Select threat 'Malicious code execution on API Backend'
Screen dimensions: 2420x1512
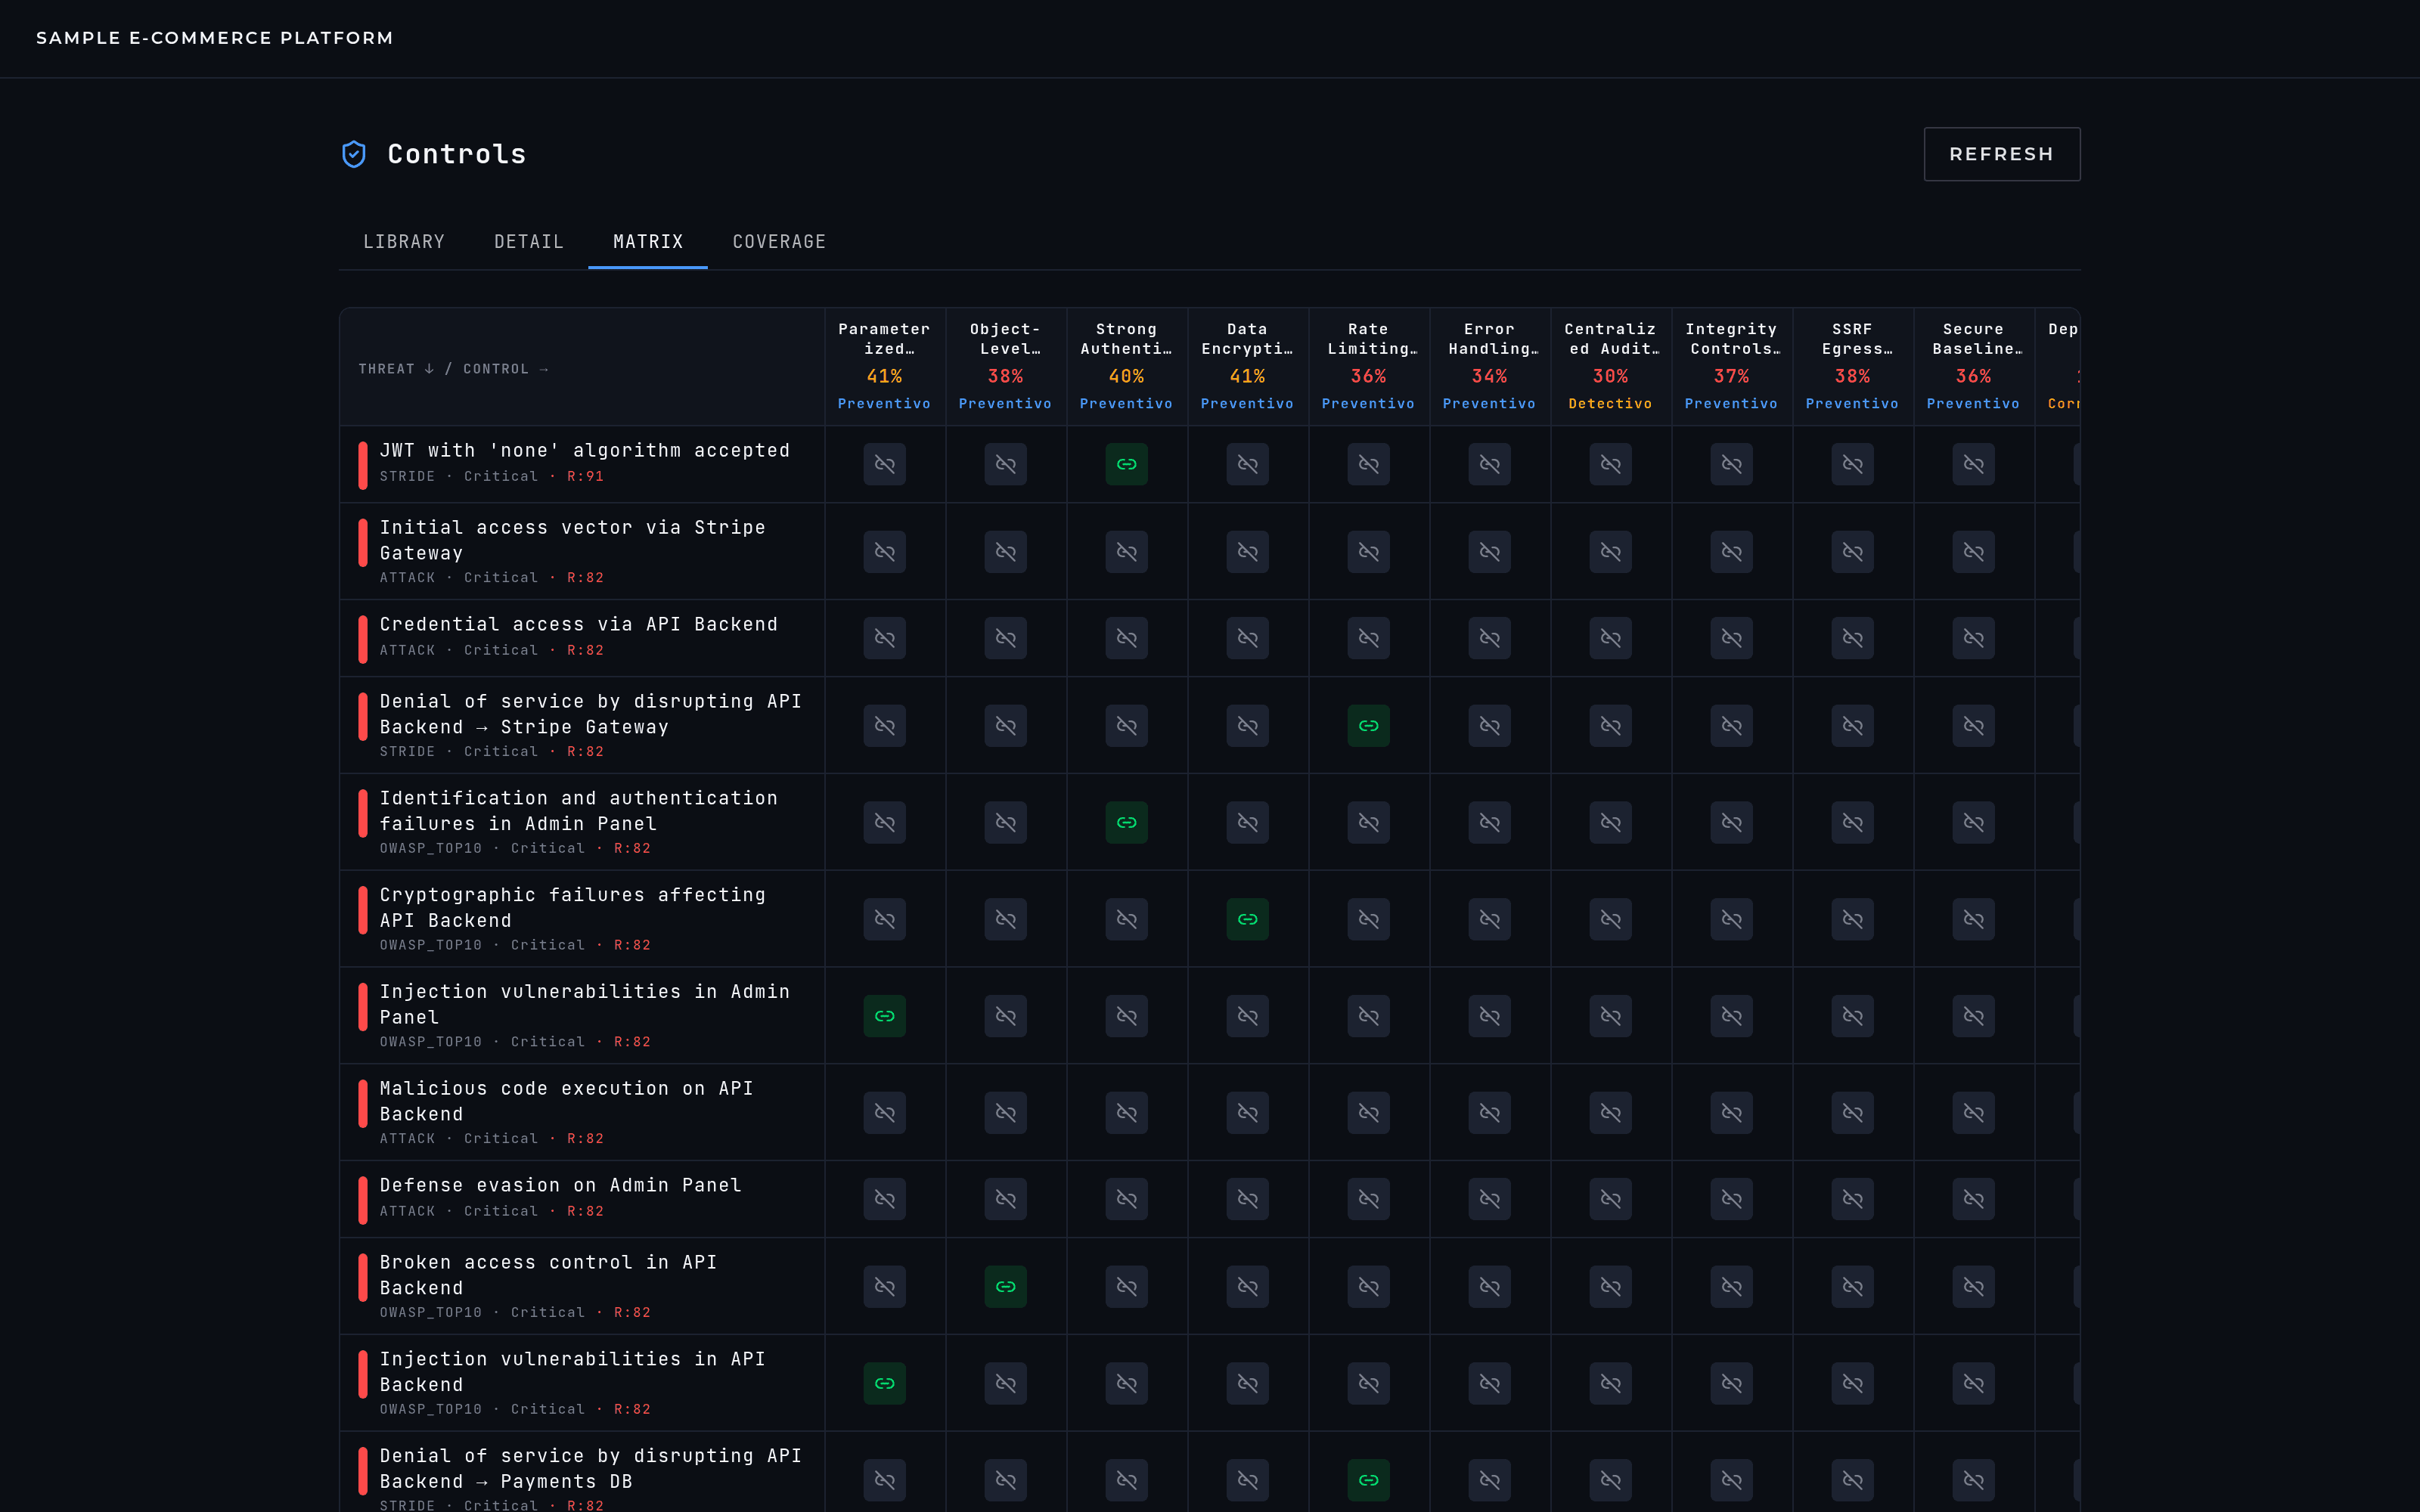pyautogui.click(x=582, y=1112)
